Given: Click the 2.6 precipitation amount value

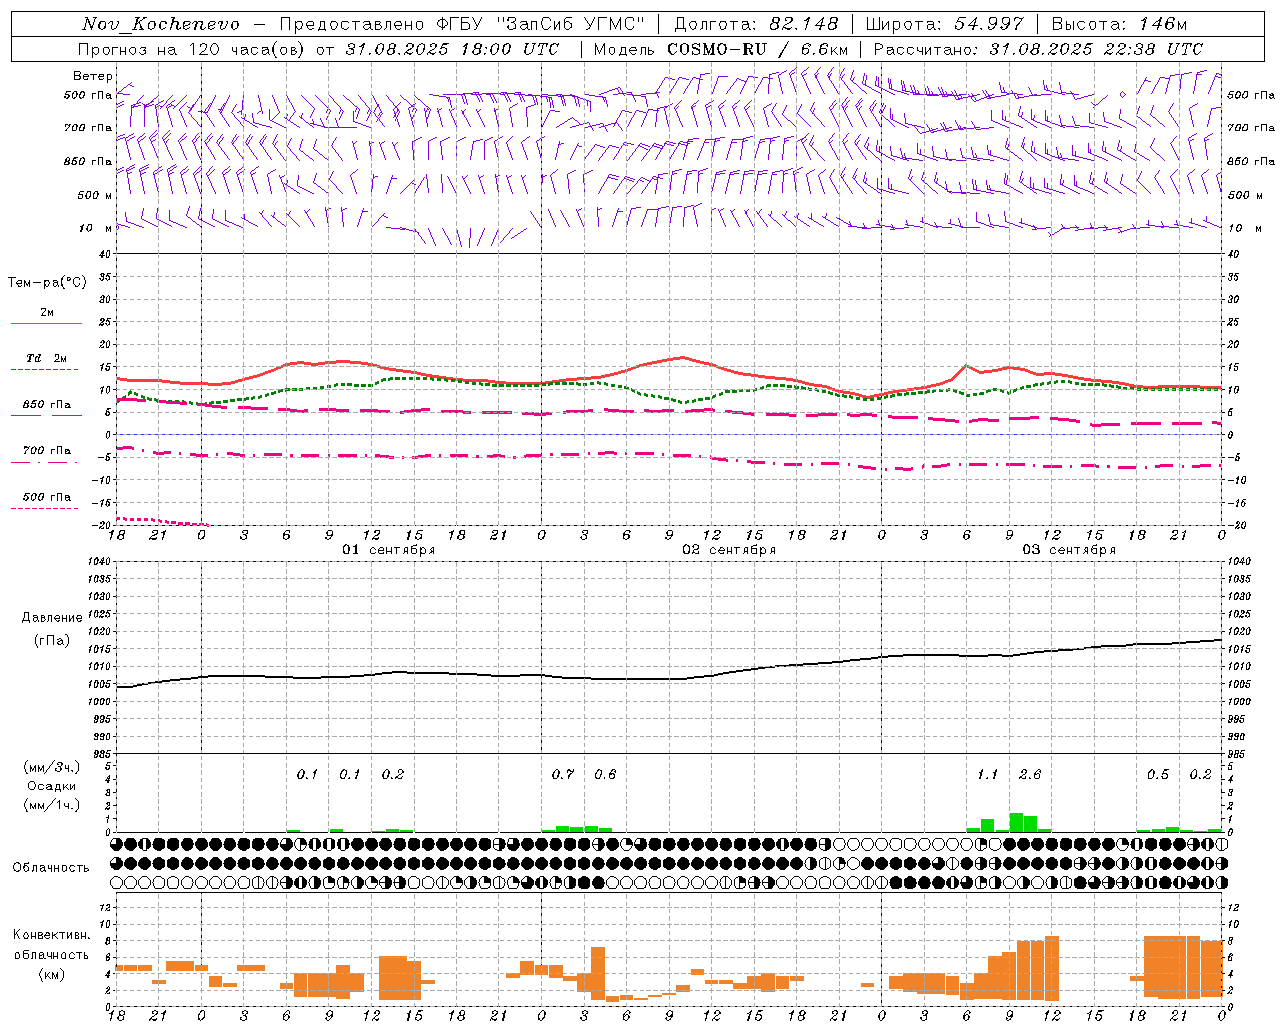Looking at the screenshot, I should click(1030, 774).
